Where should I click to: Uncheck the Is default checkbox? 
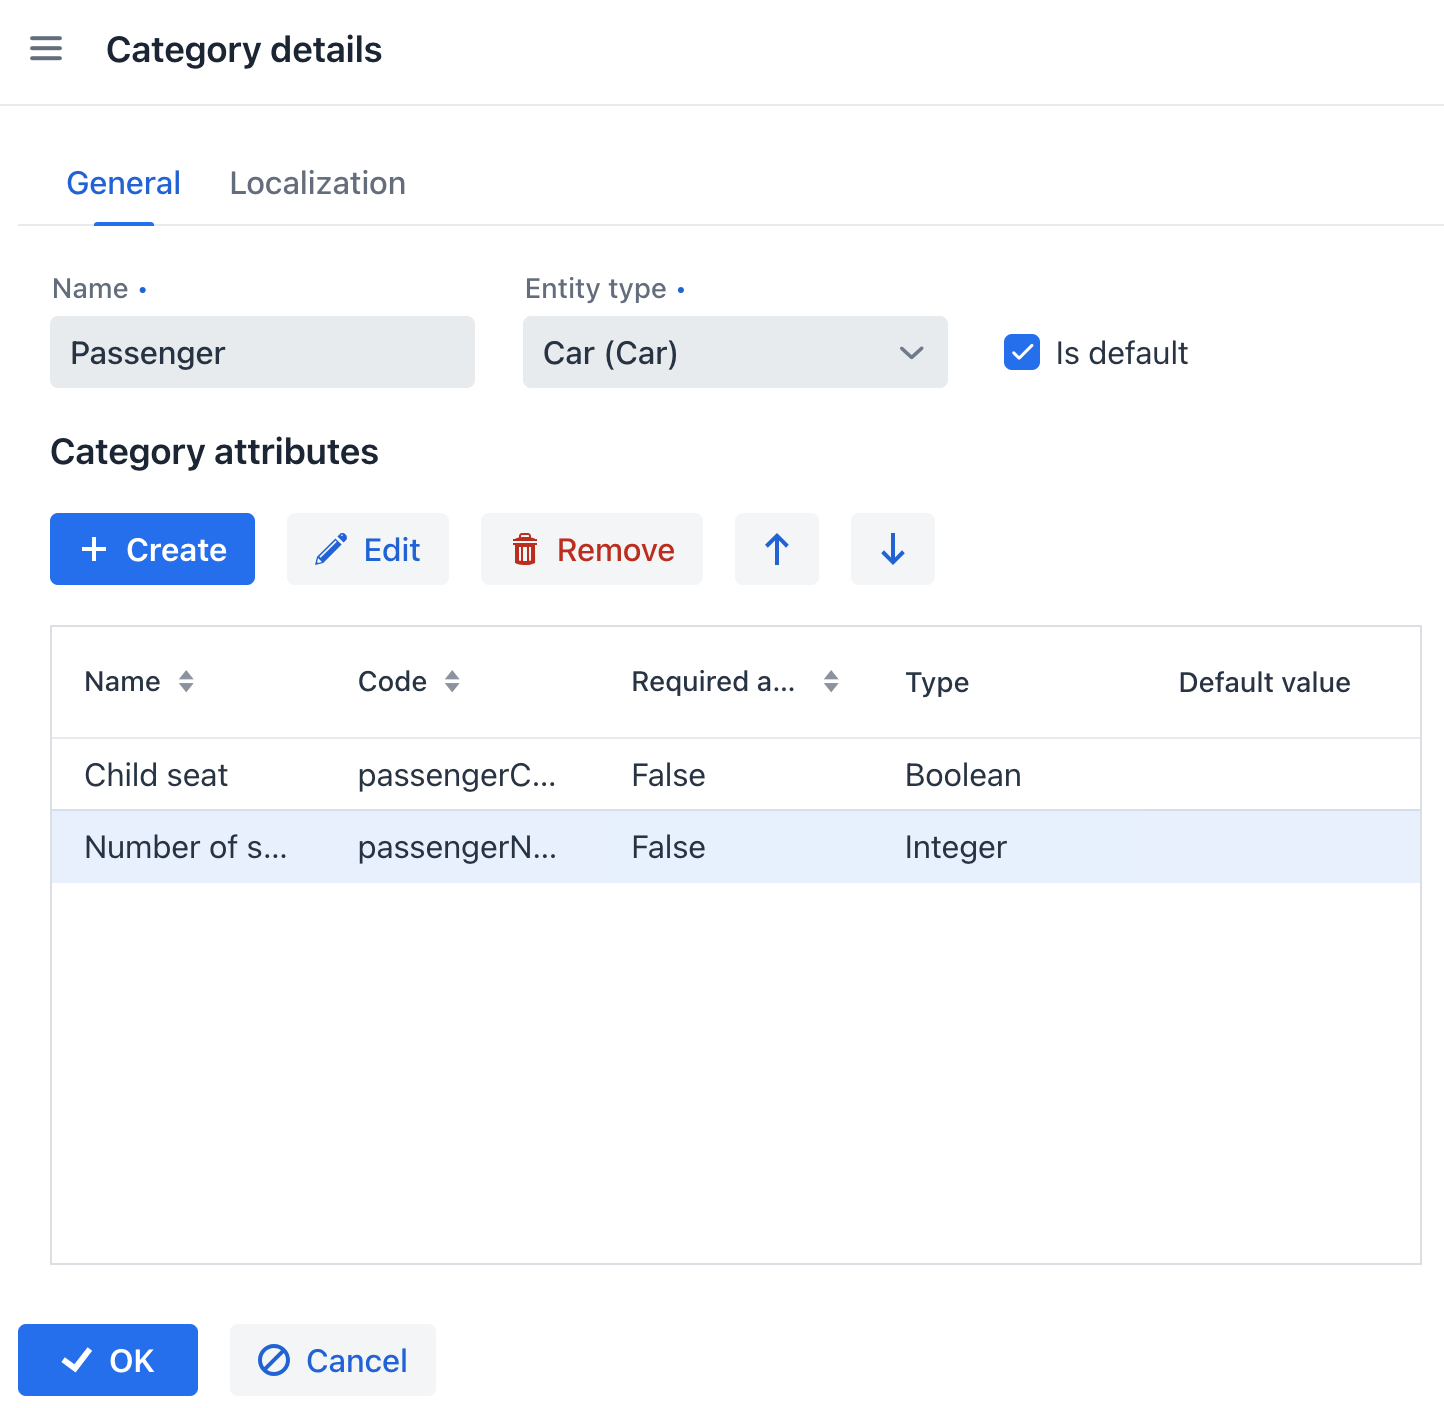1021,352
